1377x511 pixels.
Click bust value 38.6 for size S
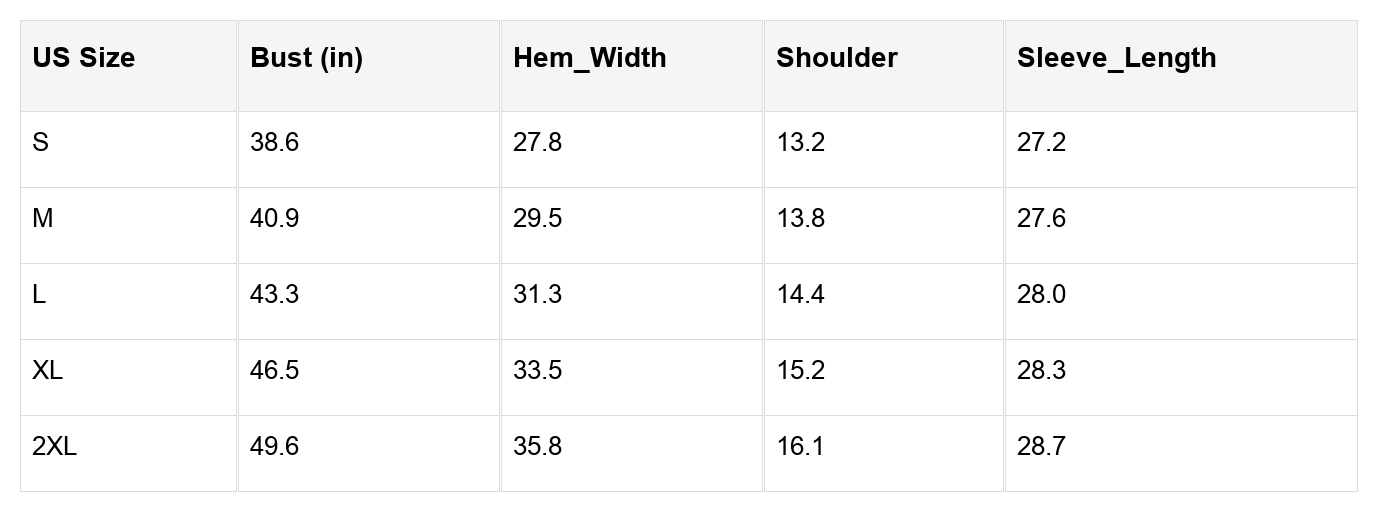coord(274,143)
